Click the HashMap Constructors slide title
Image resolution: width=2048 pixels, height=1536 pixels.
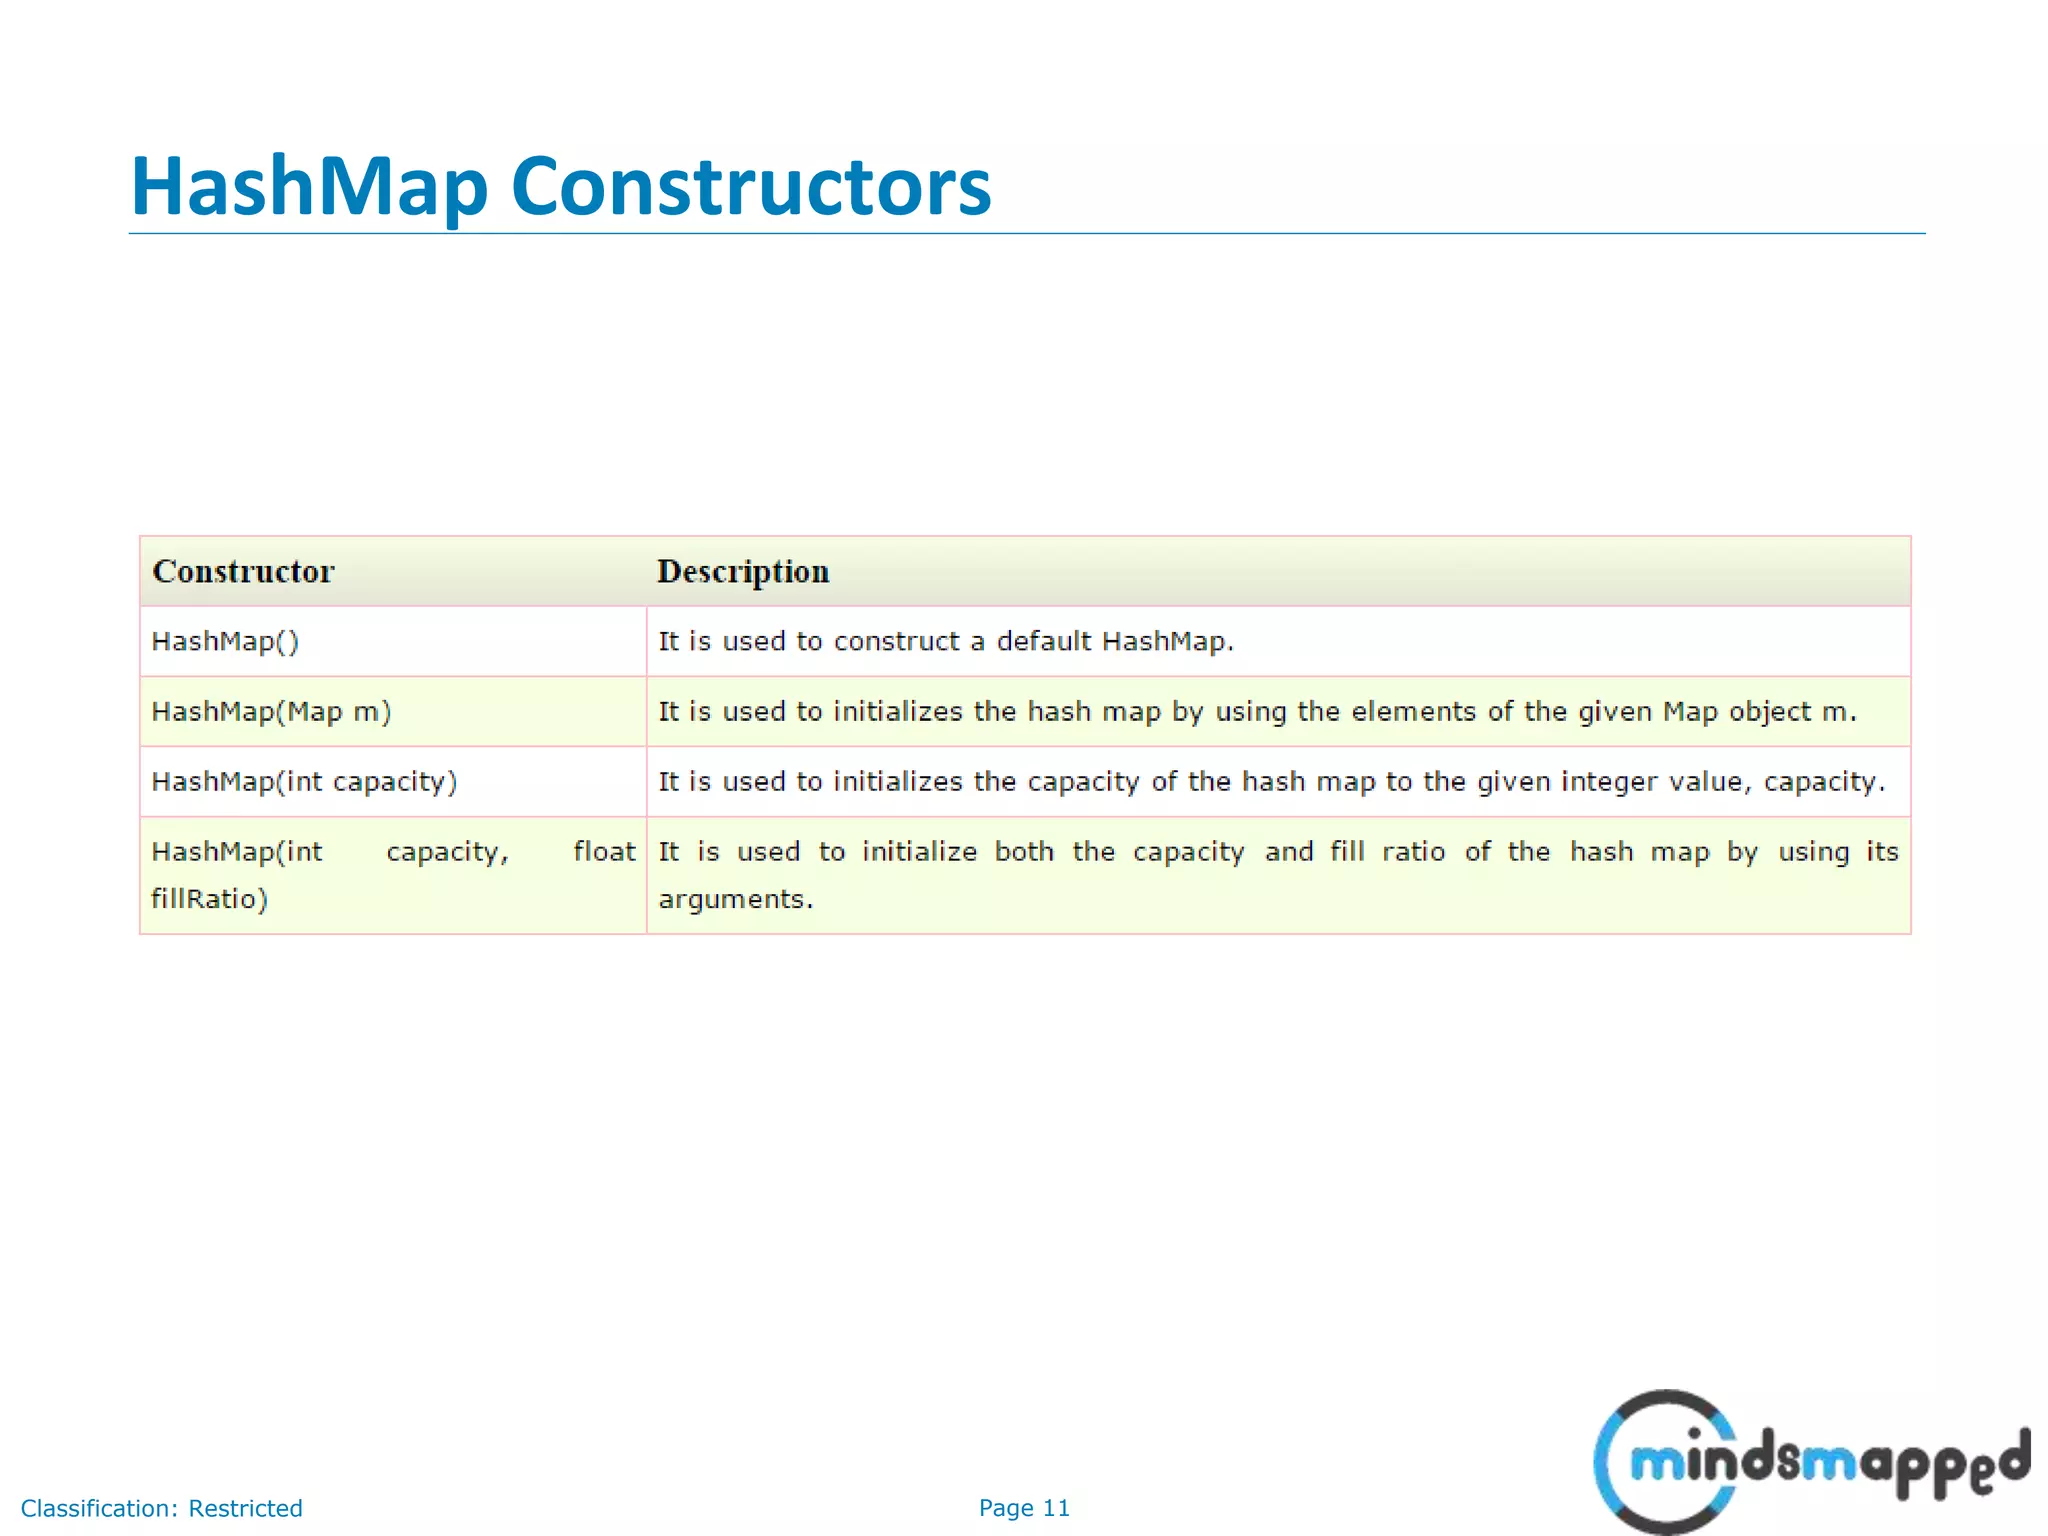561,186
